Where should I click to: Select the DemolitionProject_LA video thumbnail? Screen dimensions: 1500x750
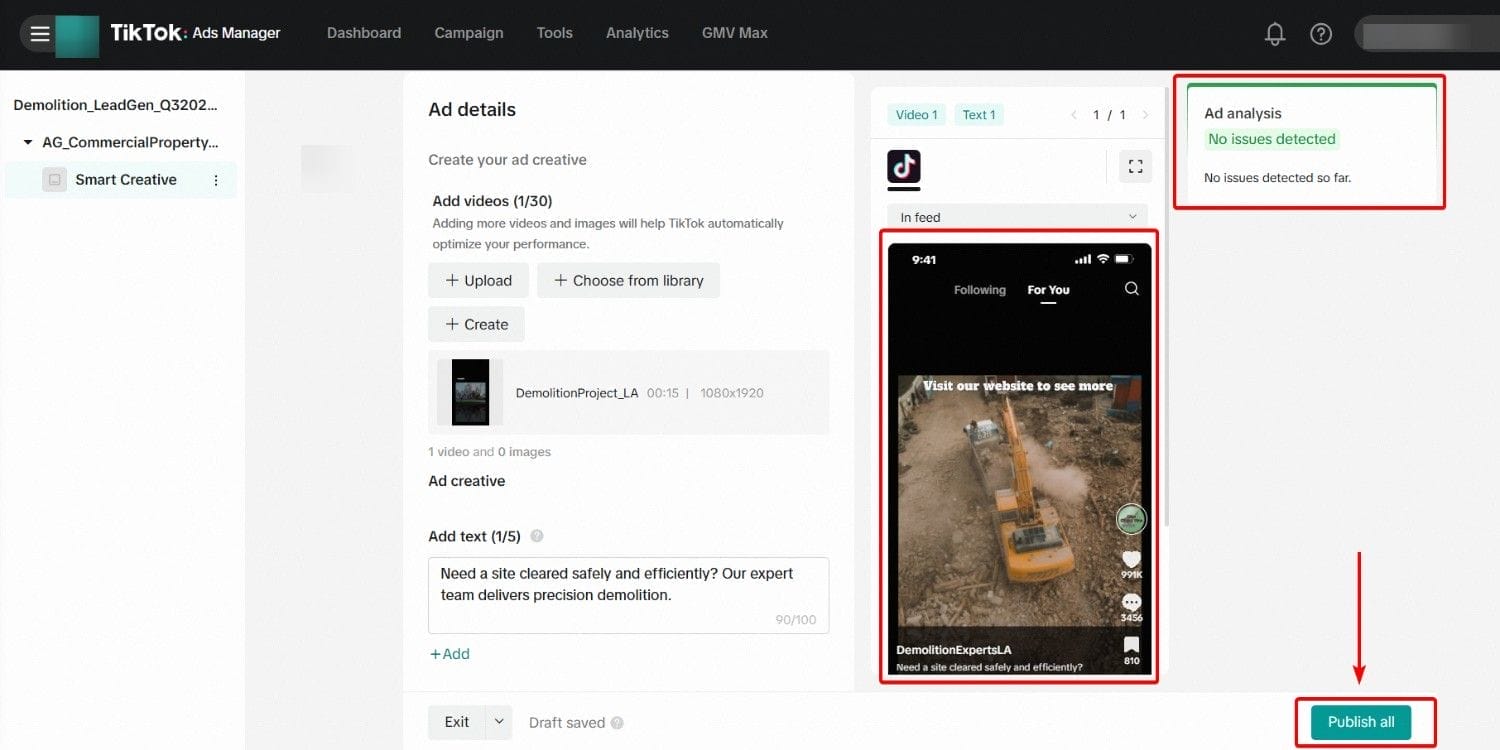(469, 392)
